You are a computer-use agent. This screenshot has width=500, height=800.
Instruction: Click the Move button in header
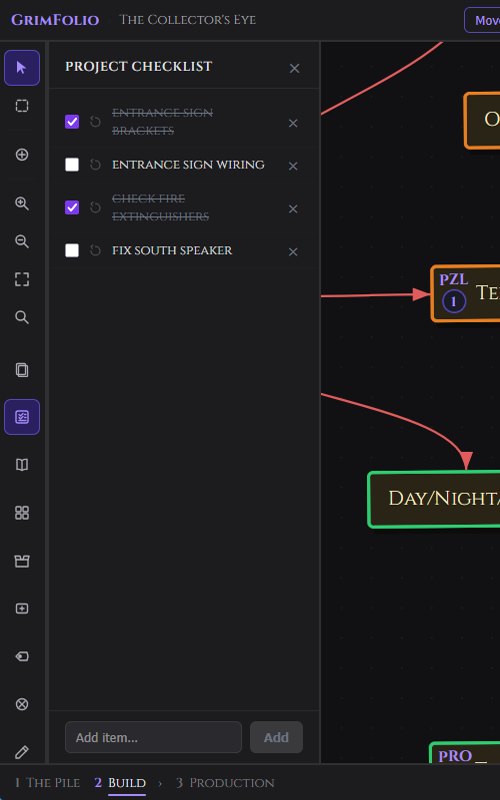click(x=482, y=20)
